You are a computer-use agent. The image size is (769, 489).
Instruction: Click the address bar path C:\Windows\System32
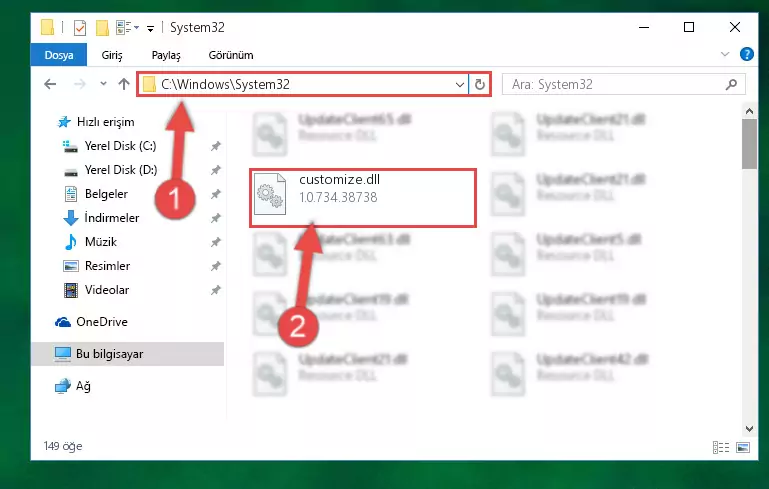pyautogui.click(x=225, y=84)
